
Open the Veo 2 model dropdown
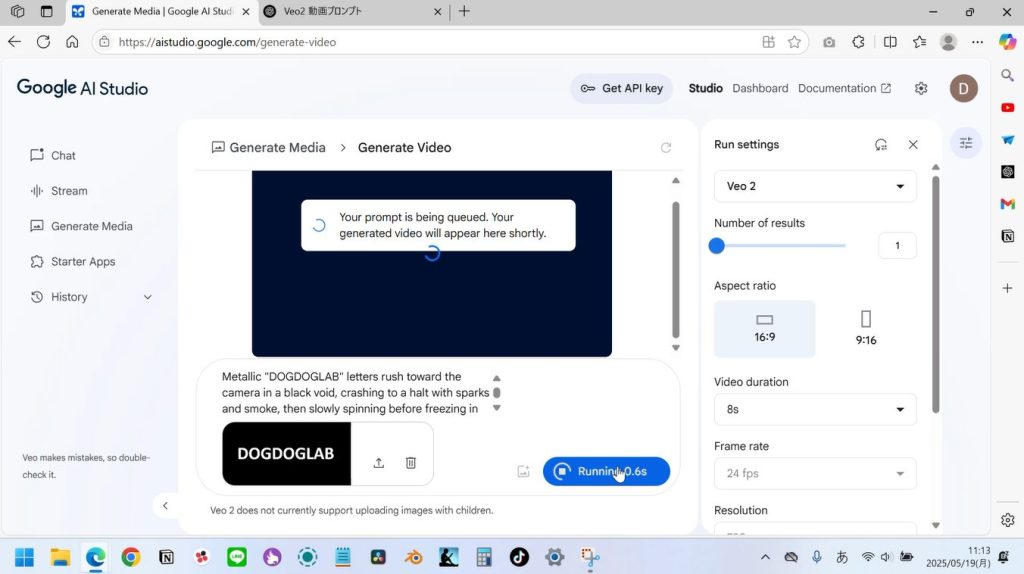815,187
